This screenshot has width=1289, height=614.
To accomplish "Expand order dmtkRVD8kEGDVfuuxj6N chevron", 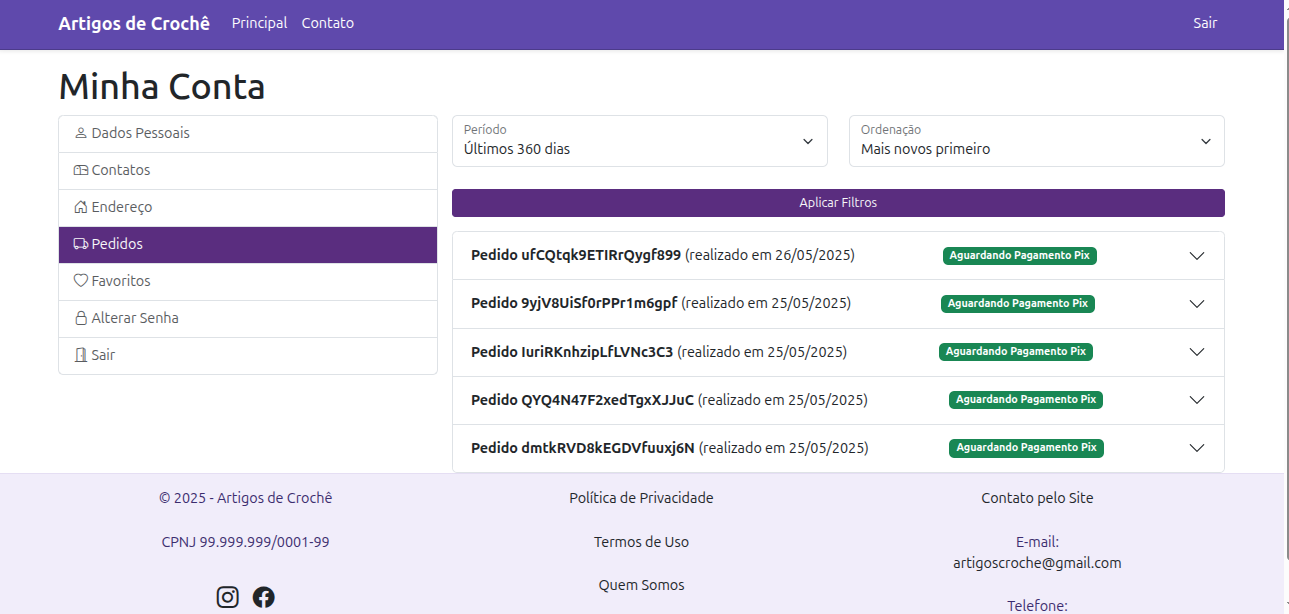I will coord(1197,448).
